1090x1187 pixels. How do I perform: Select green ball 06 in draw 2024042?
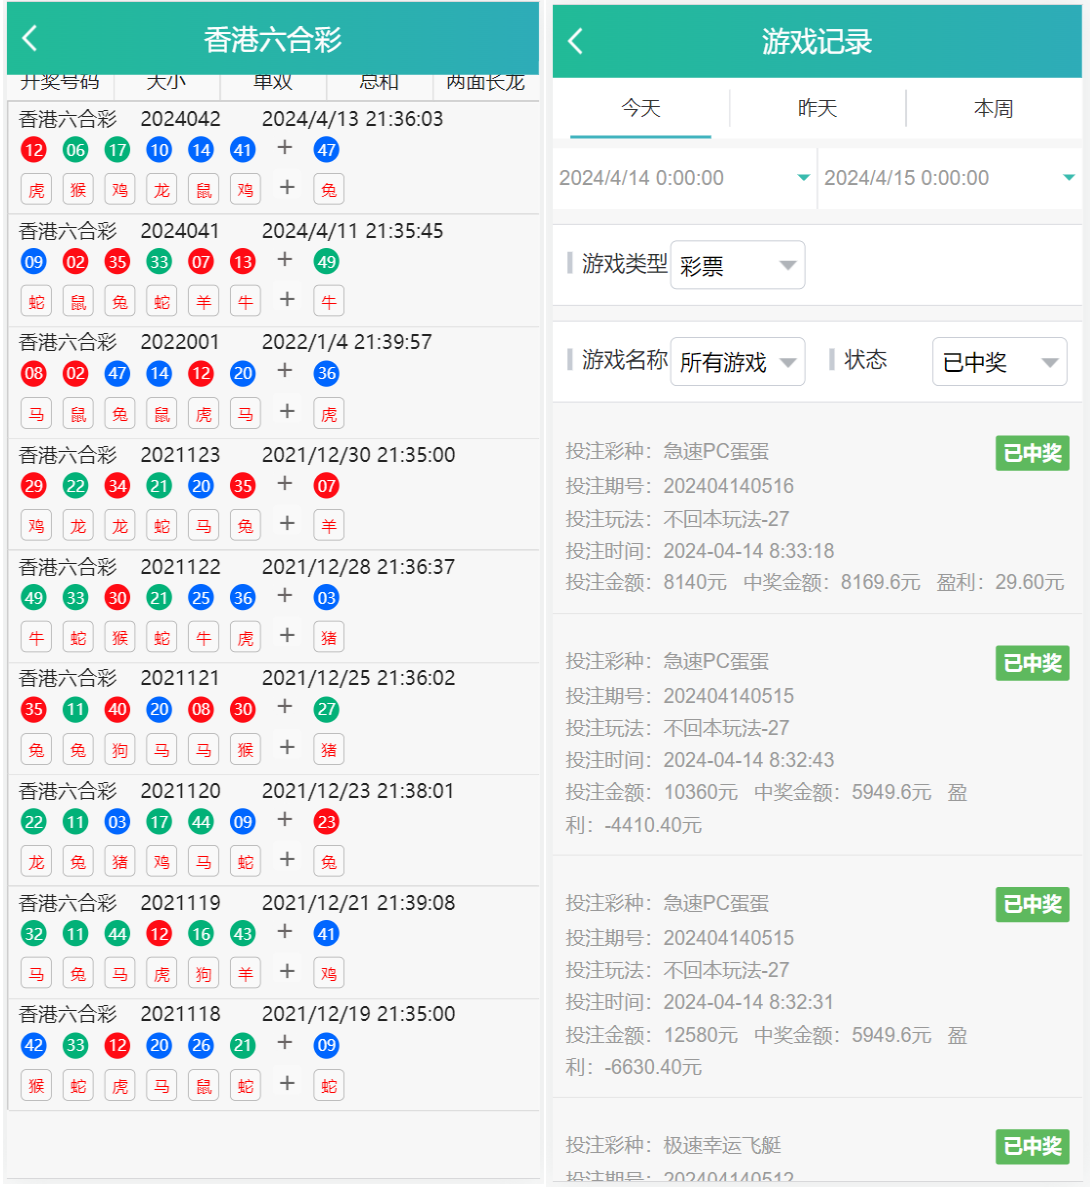[x=76, y=150]
